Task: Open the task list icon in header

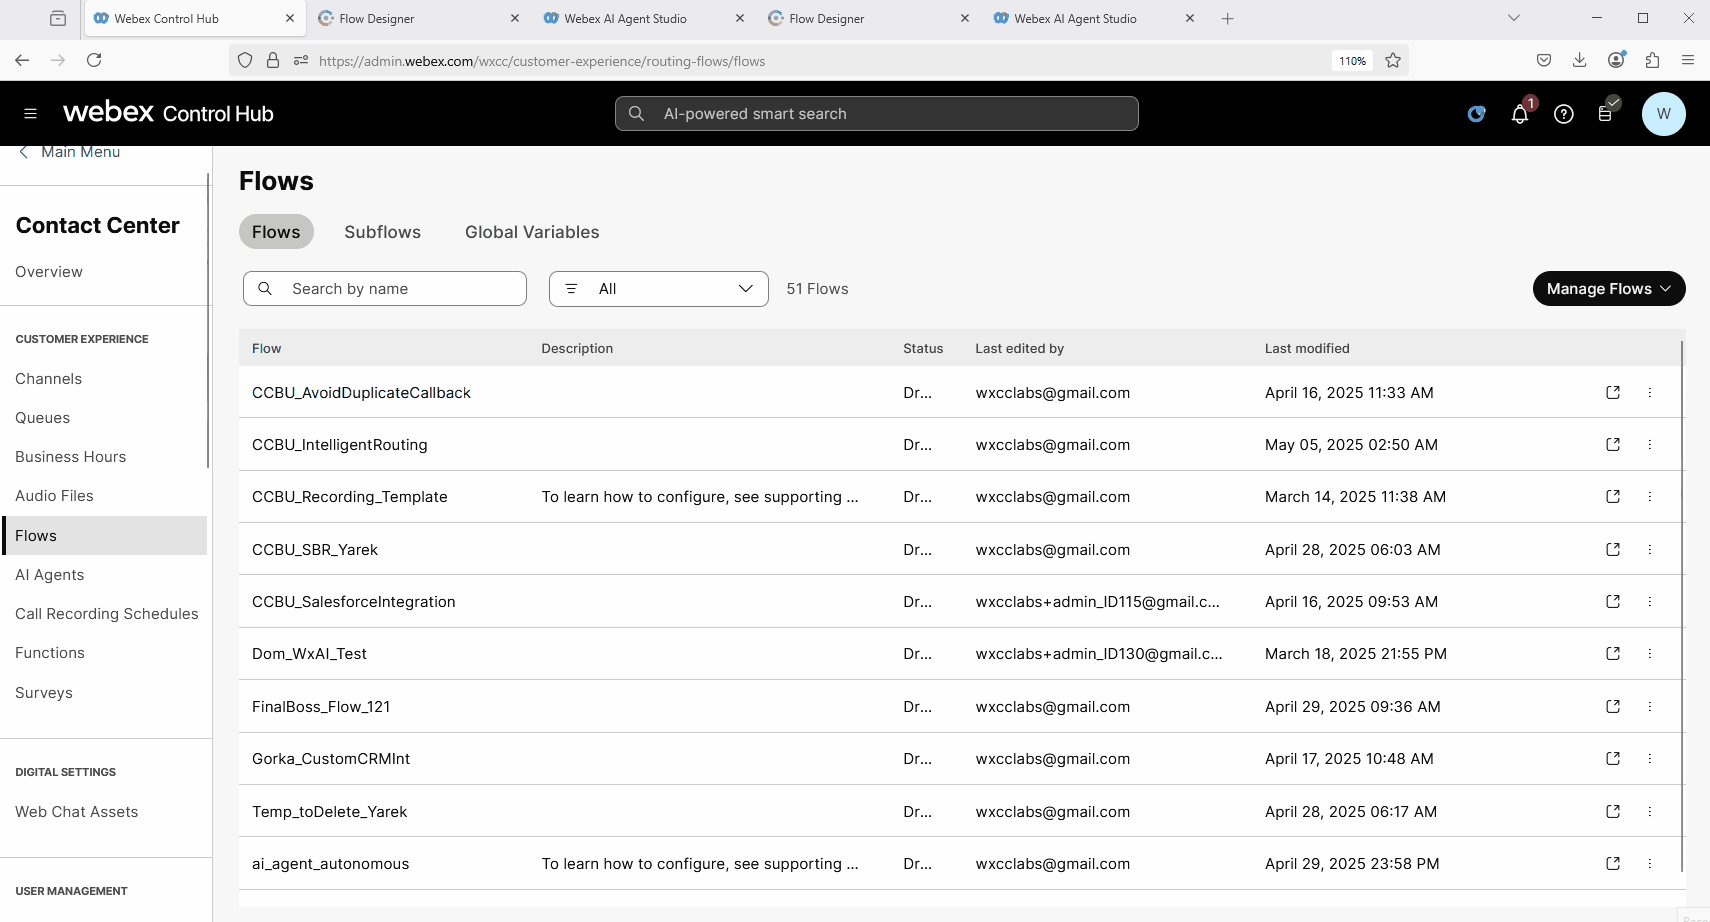Action: (1605, 114)
